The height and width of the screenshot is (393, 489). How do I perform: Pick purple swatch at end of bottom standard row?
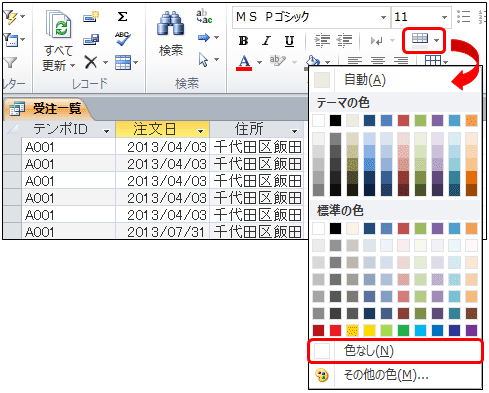471,331
